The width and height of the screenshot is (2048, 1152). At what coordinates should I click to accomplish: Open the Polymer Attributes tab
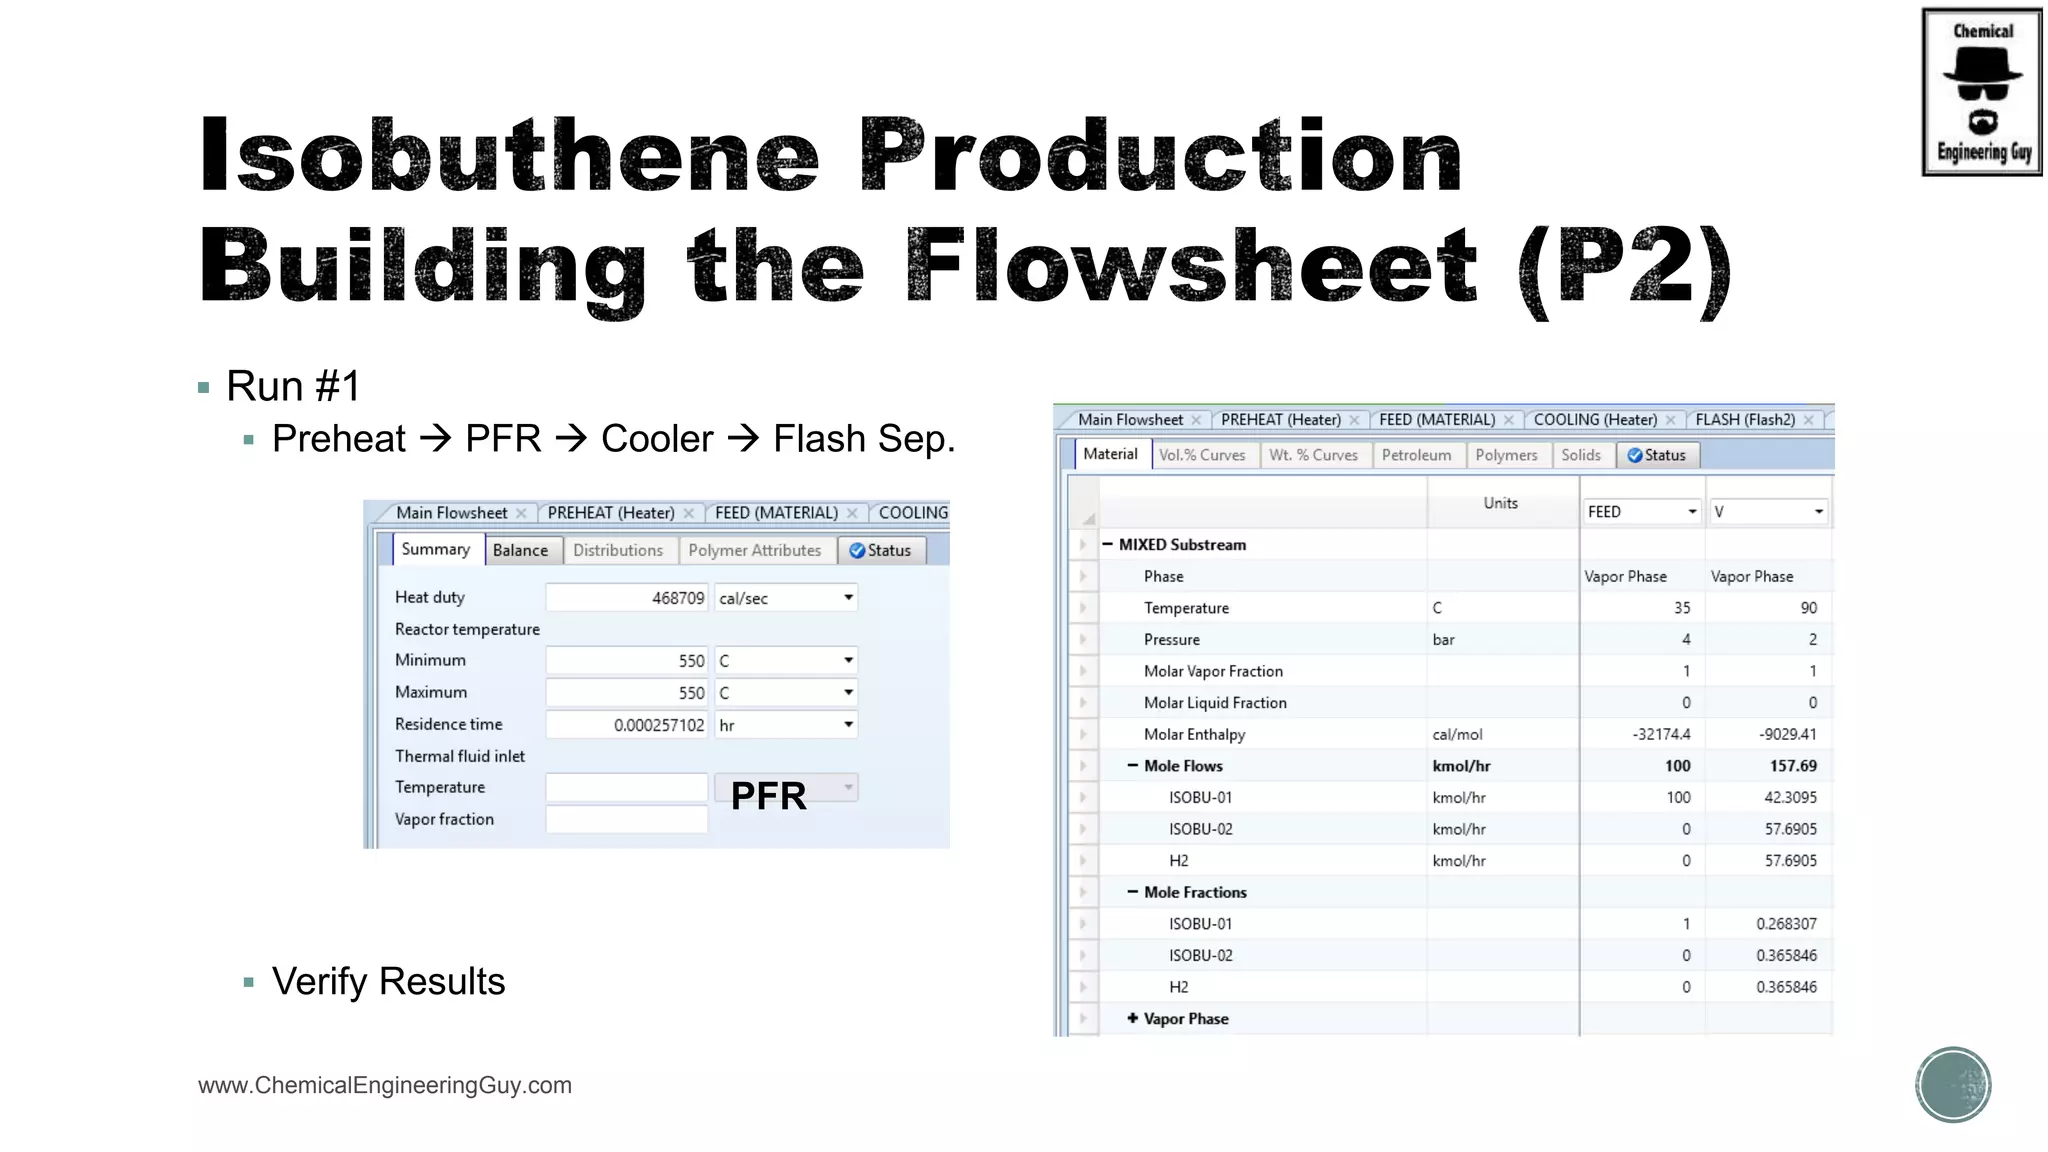coord(755,550)
